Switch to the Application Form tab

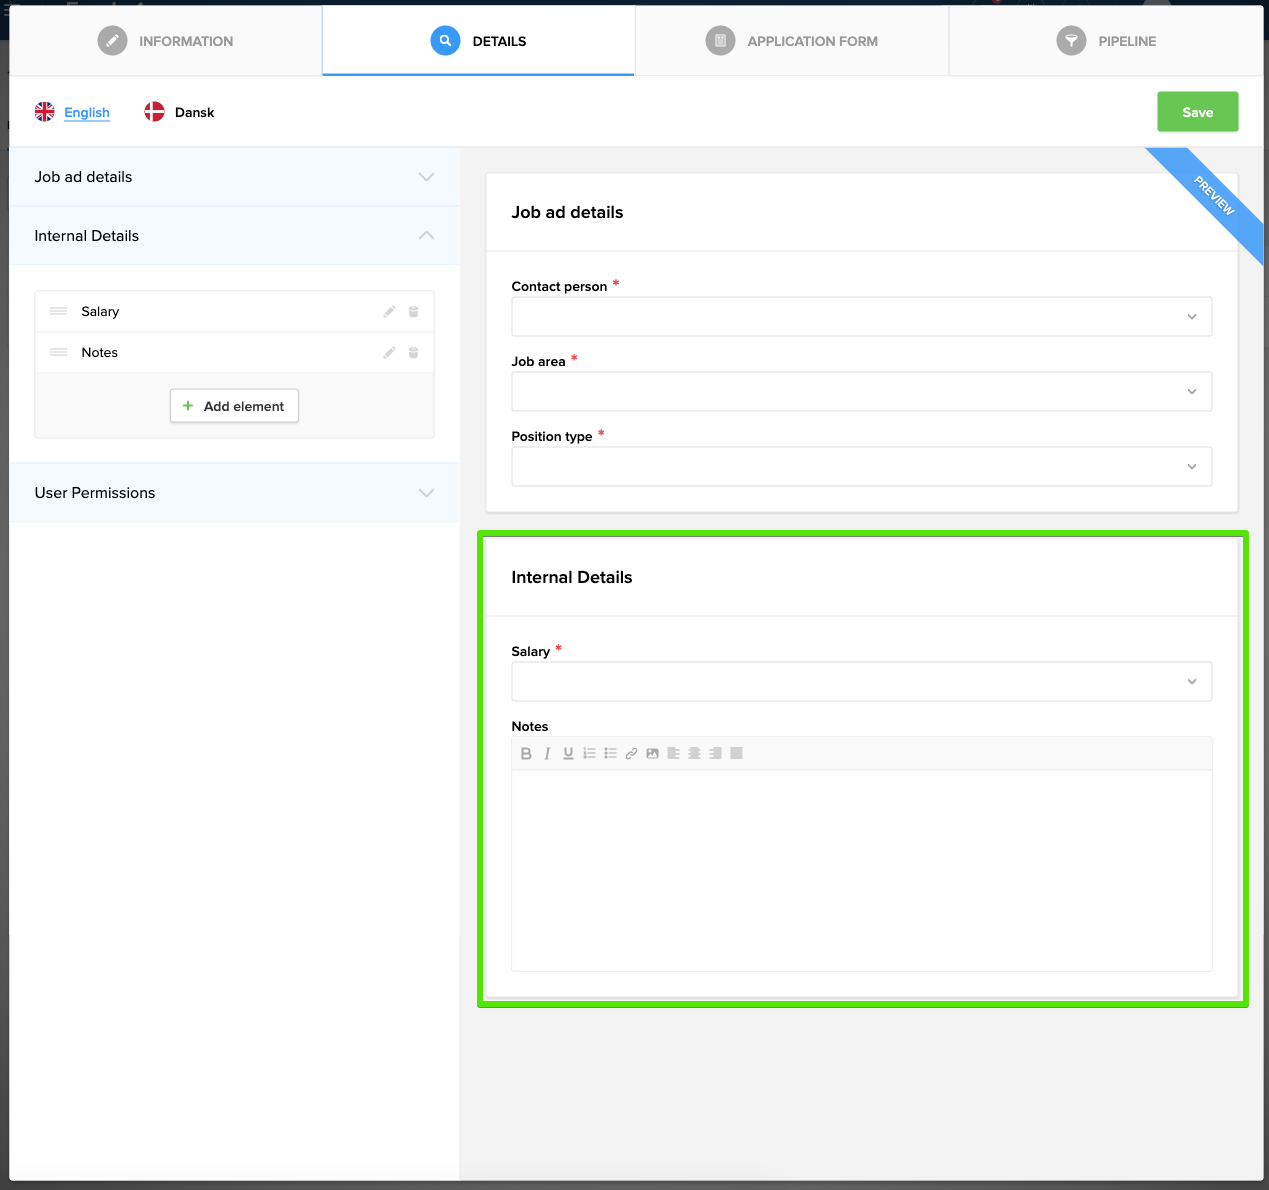tap(791, 41)
